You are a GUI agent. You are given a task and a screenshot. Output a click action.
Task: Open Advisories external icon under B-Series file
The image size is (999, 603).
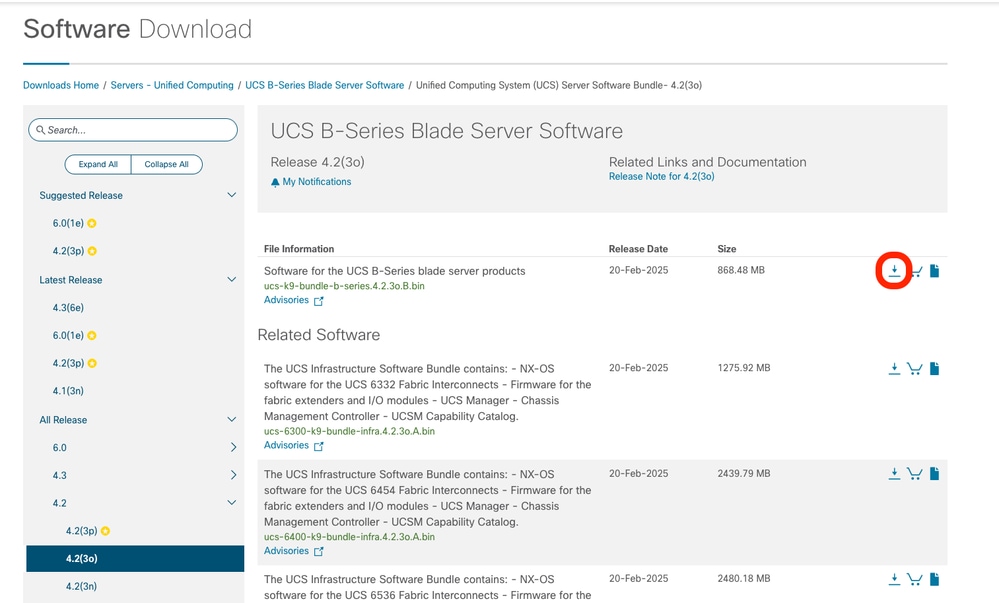pos(319,301)
